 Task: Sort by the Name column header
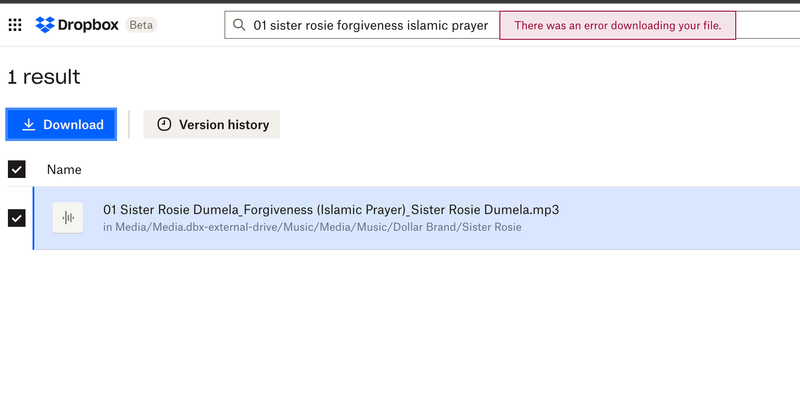[64, 170]
